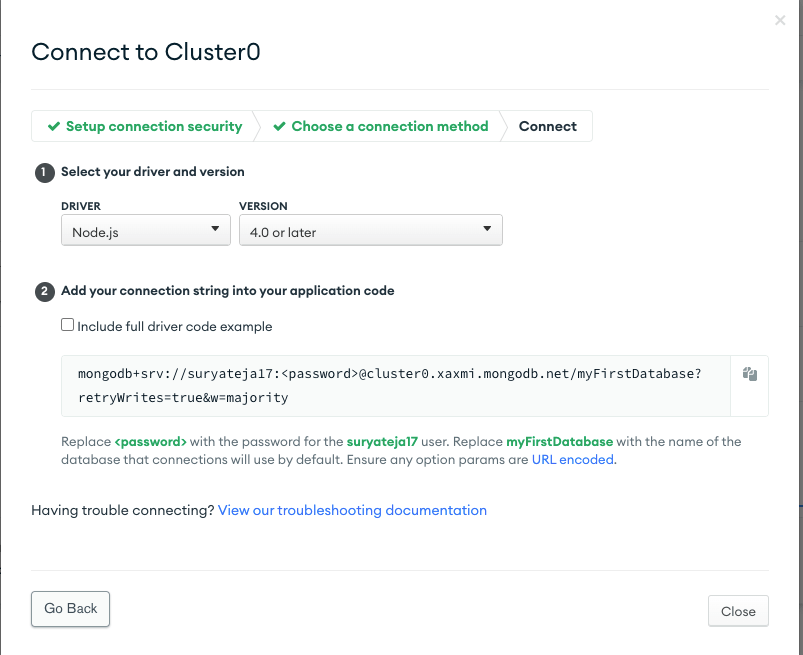The image size is (803, 655).
Task: Click the arrow on the Driver dropdown
Action: pyautogui.click(x=215, y=229)
